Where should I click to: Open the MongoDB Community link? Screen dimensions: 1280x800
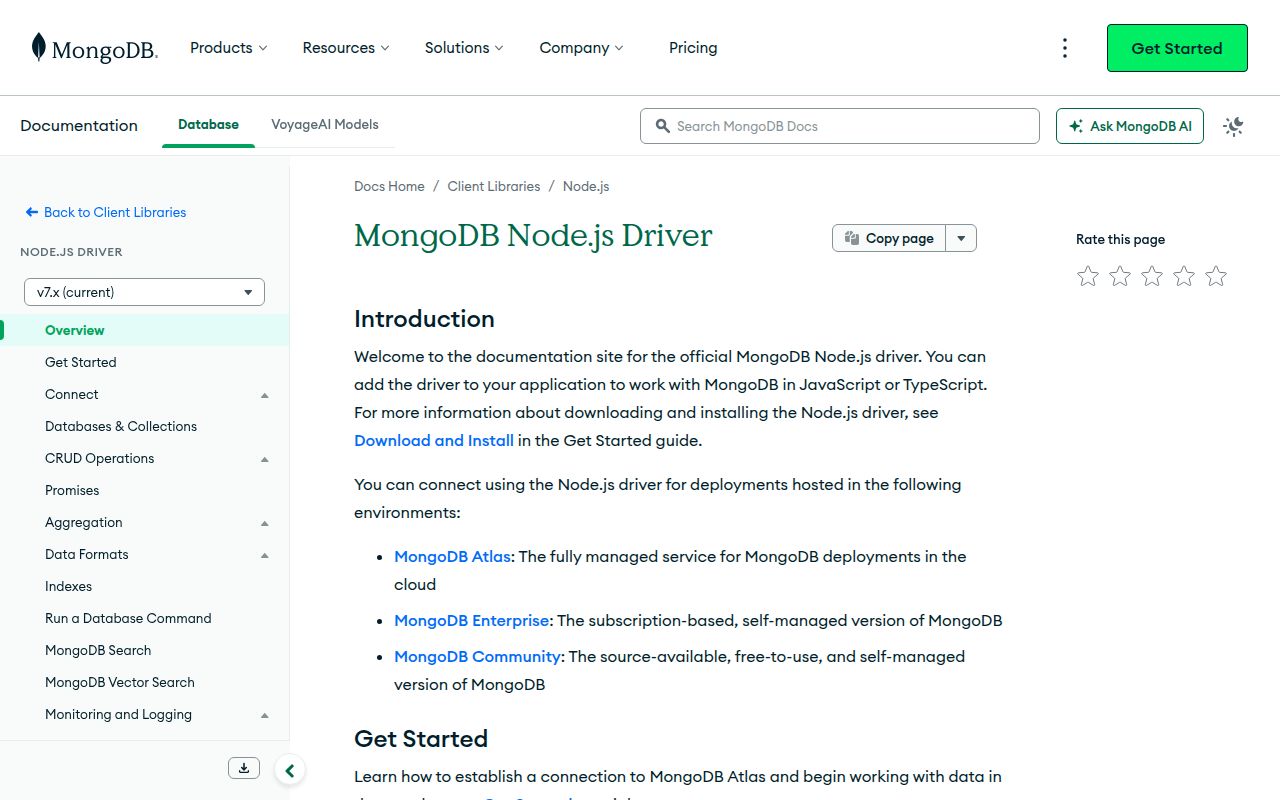[477, 656]
